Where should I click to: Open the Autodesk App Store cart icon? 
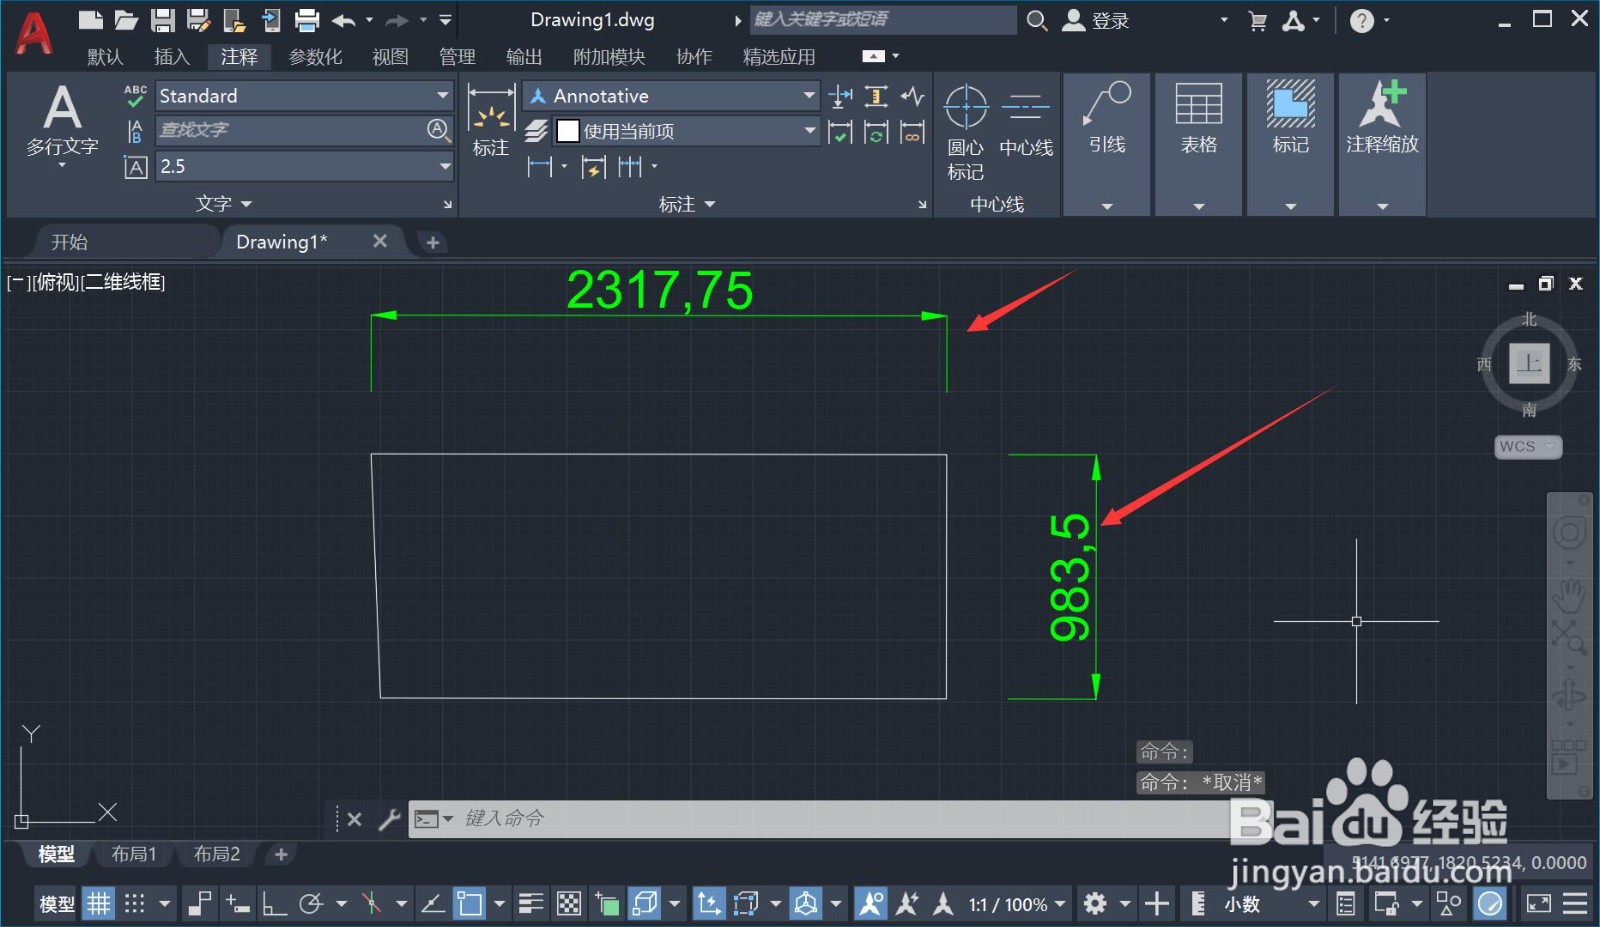[1258, 21]
